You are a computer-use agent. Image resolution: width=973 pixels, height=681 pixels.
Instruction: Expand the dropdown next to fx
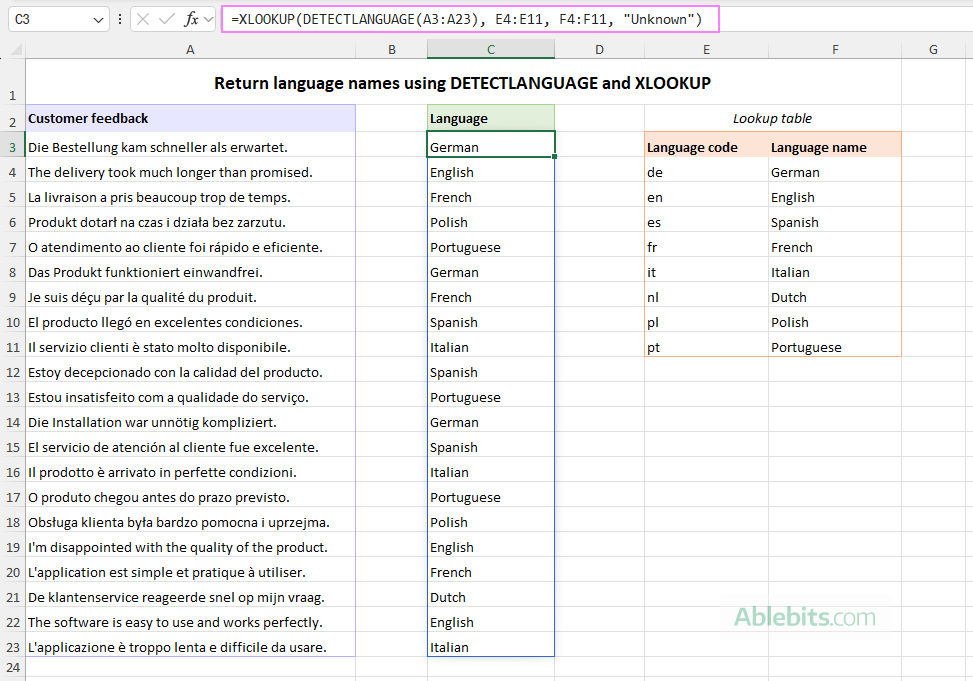click(208, 19)
